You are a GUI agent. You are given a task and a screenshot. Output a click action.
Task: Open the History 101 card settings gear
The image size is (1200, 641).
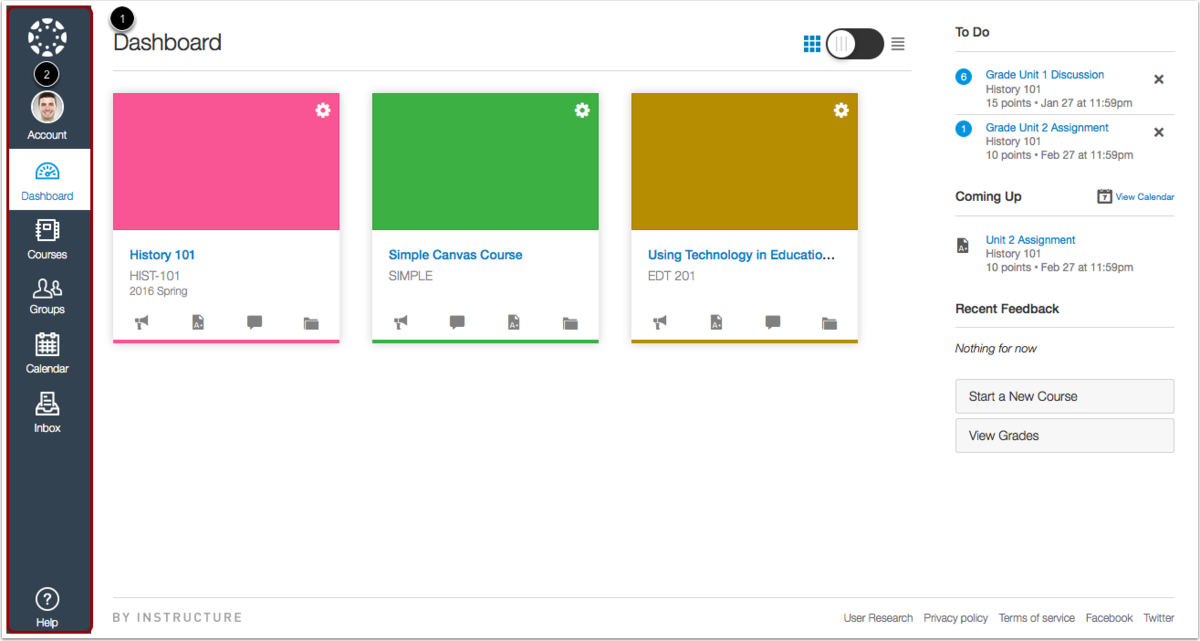pyautogui.click(x=323, y=110)
